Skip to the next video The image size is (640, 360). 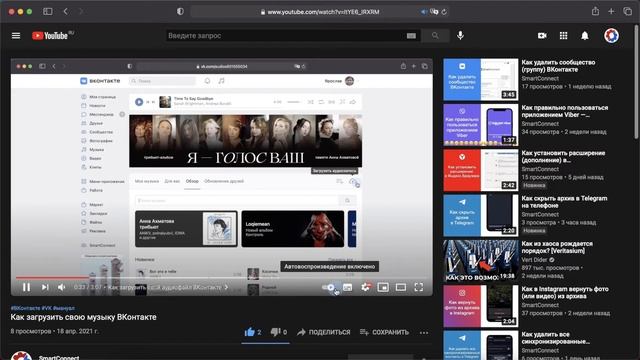point(45,287)
